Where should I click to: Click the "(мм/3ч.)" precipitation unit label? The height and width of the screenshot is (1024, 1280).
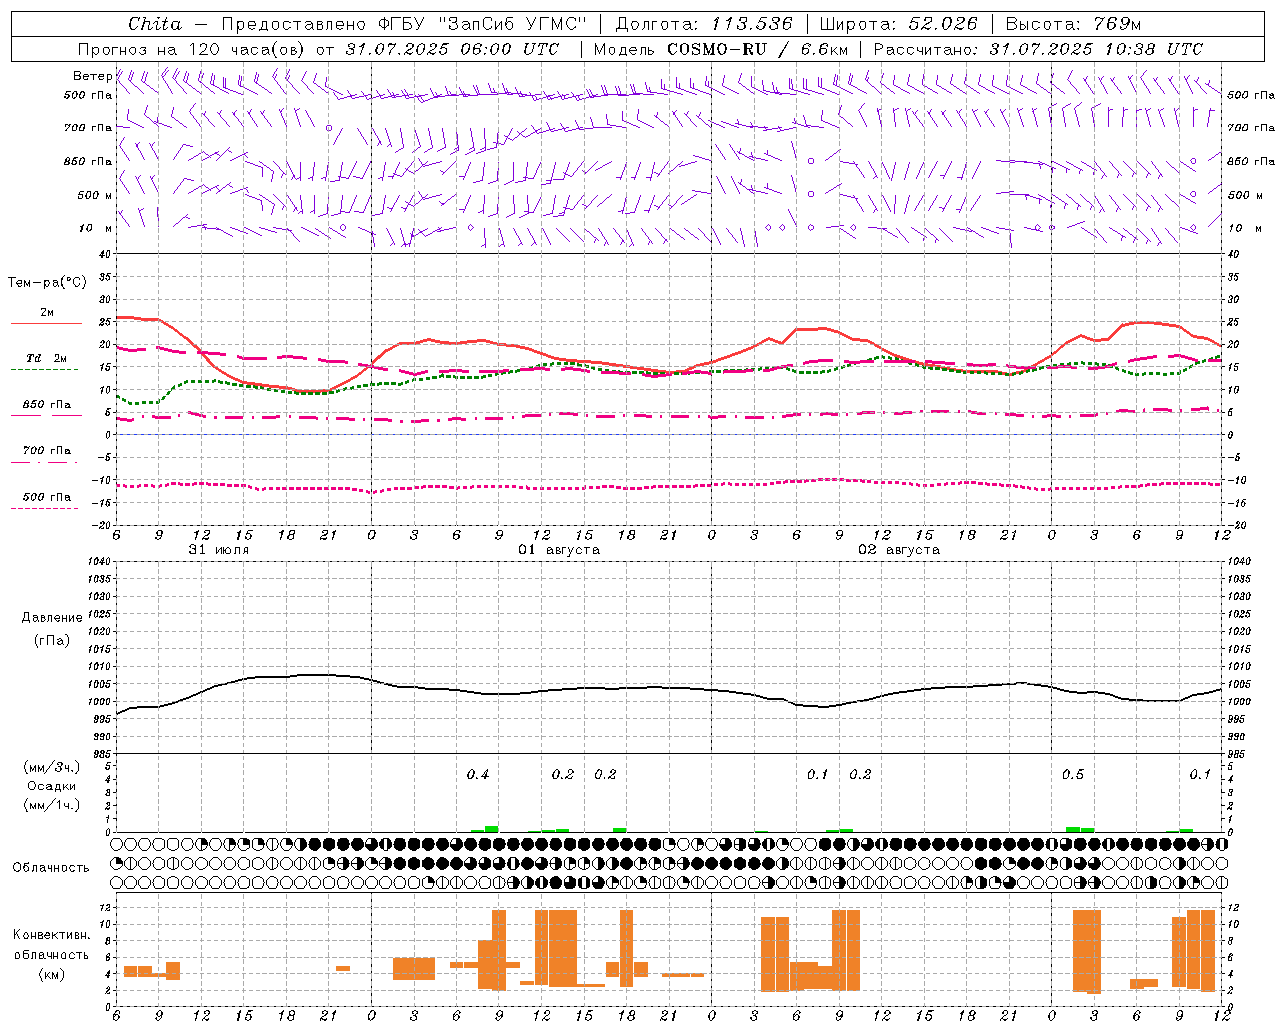pos(51,767)
